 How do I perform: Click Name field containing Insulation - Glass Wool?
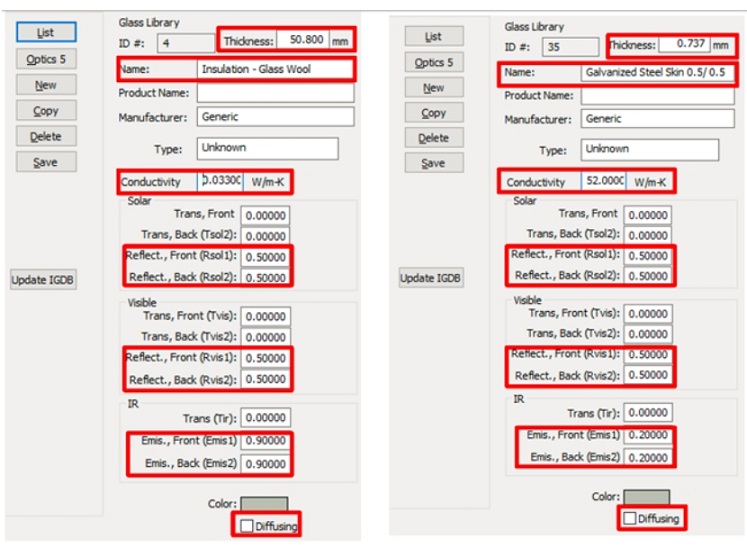(x=275, y=69)
